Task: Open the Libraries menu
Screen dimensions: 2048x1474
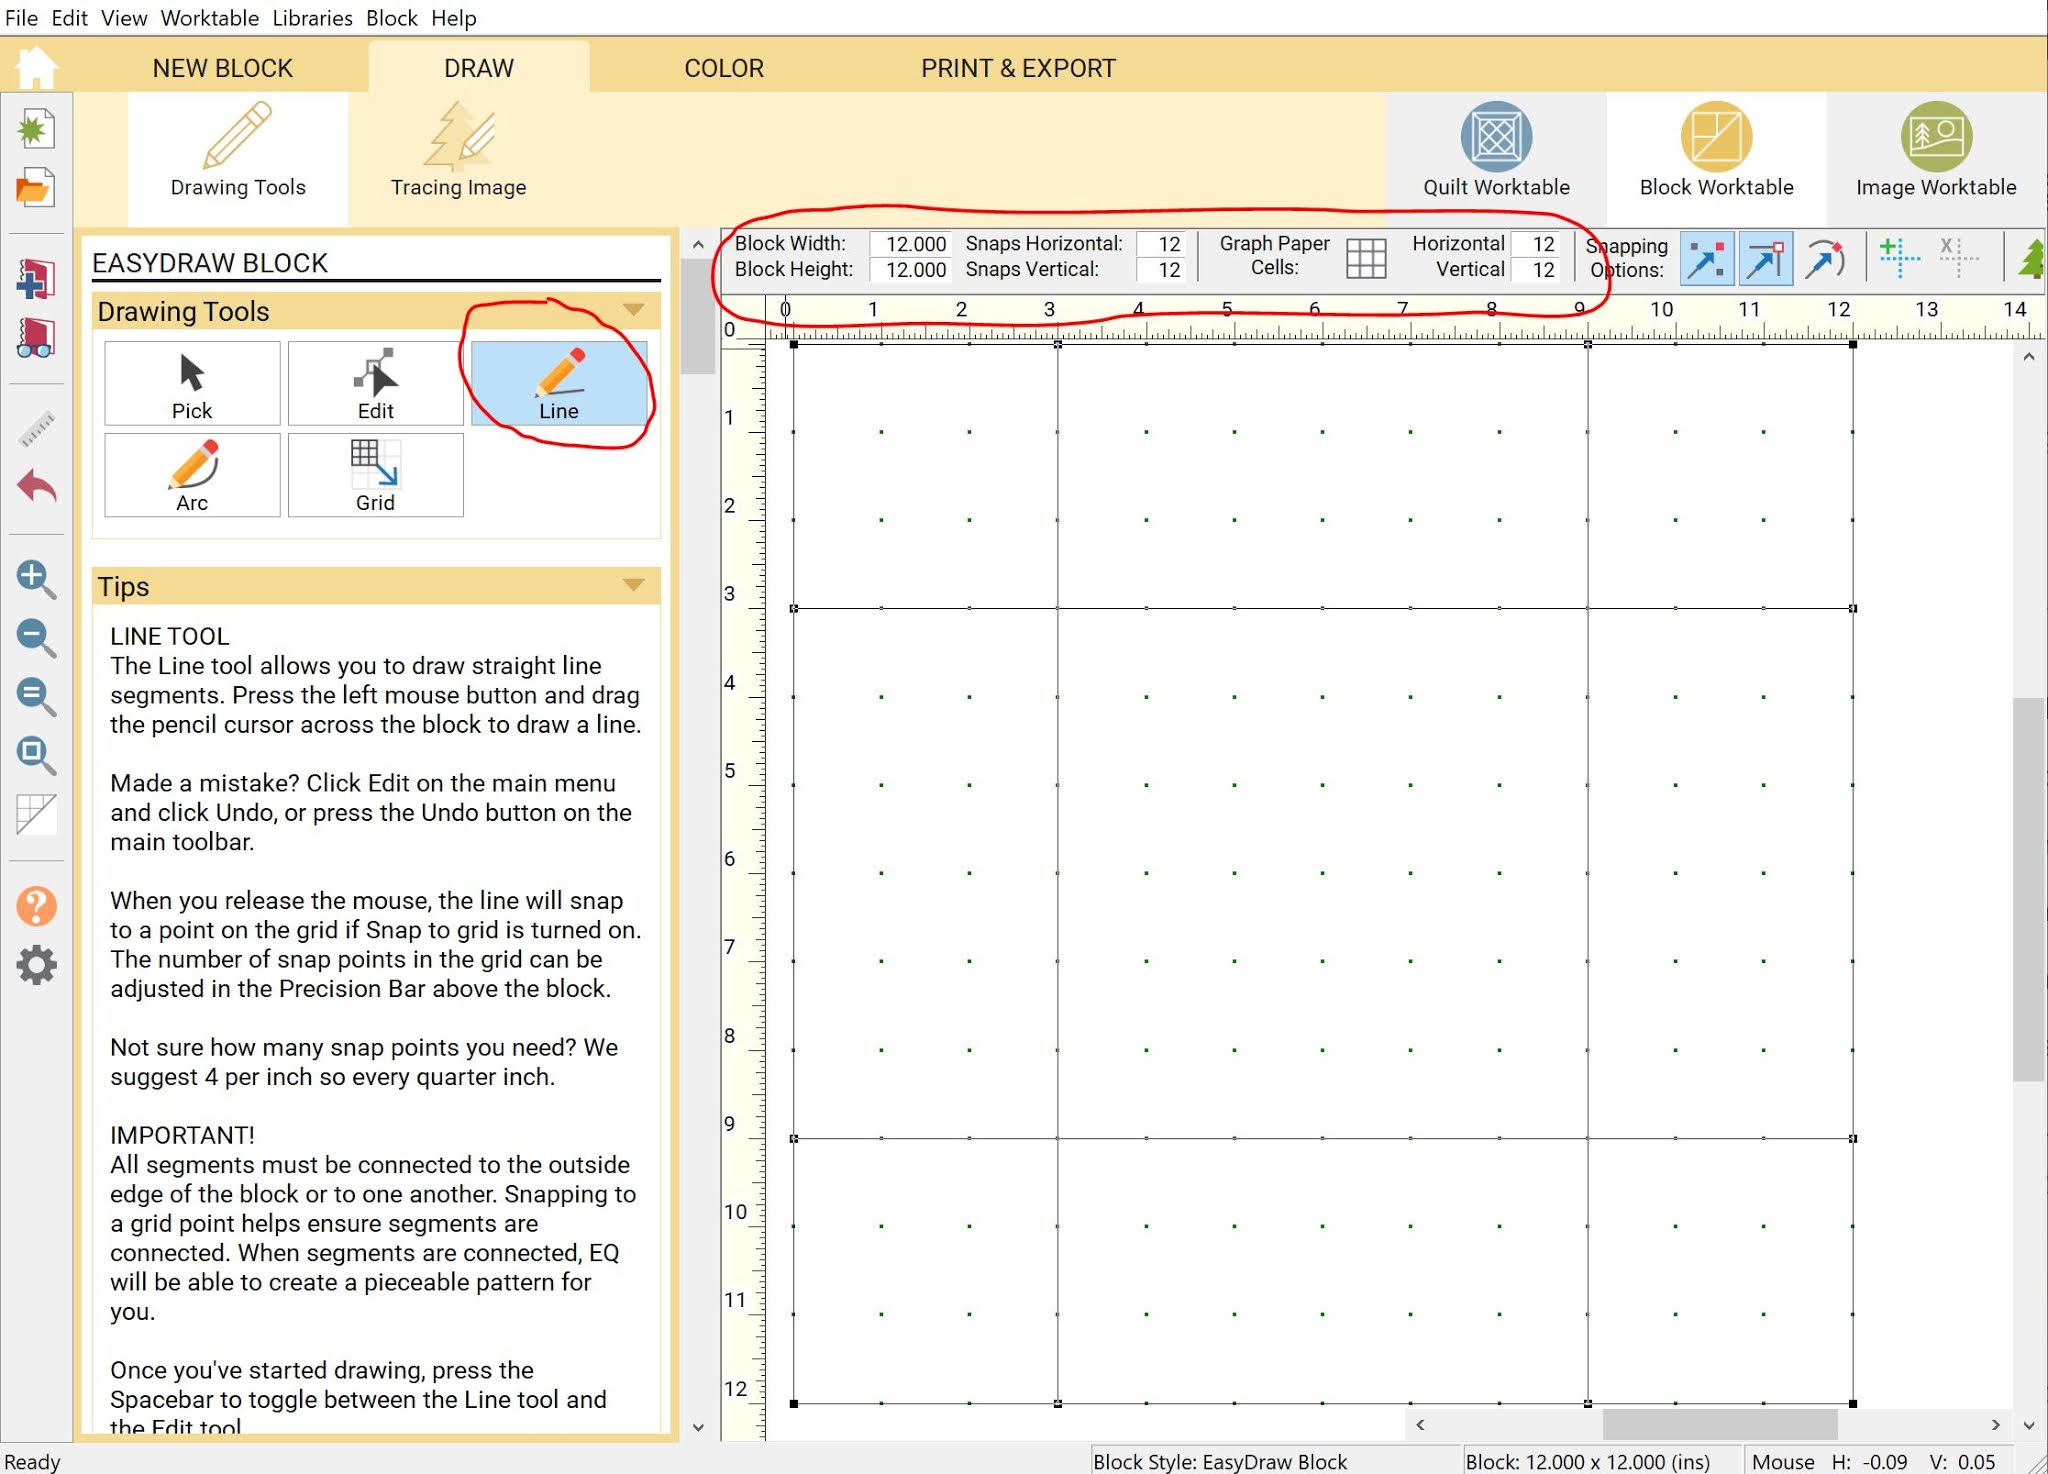Action: 312,18
